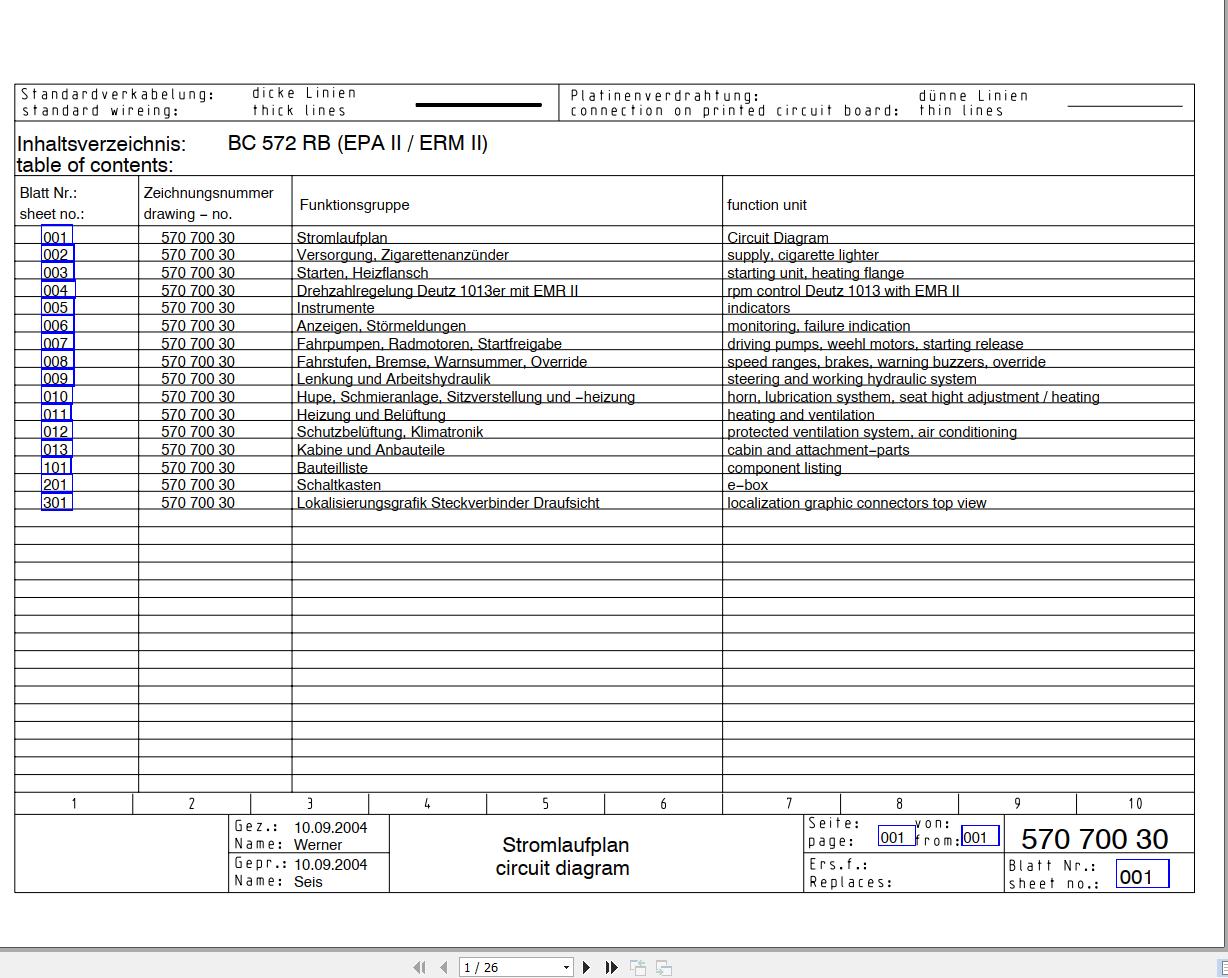
Task: Open sheet link 002 Versorgung
Action: (57, 255)
